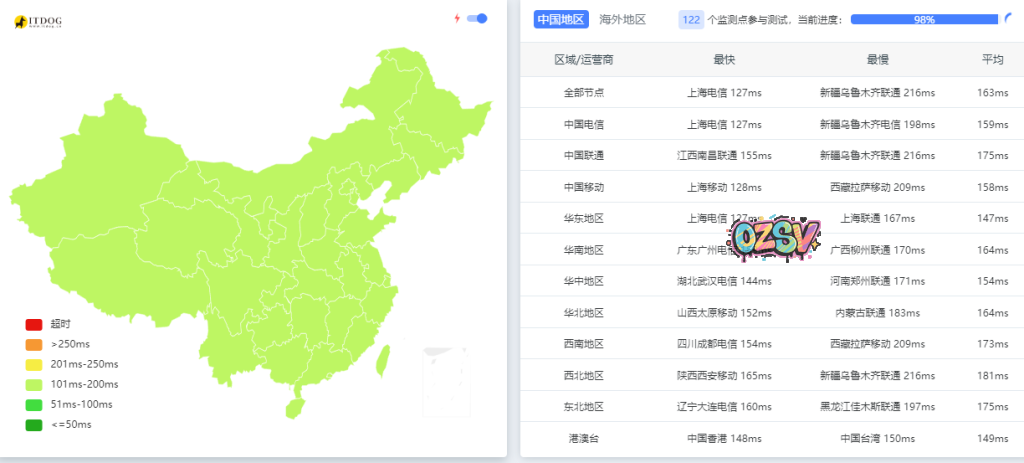This screenshot has height=463, width=1024.
Task: Toggle the blue switch above the map
Action: [x=477, y=18]
